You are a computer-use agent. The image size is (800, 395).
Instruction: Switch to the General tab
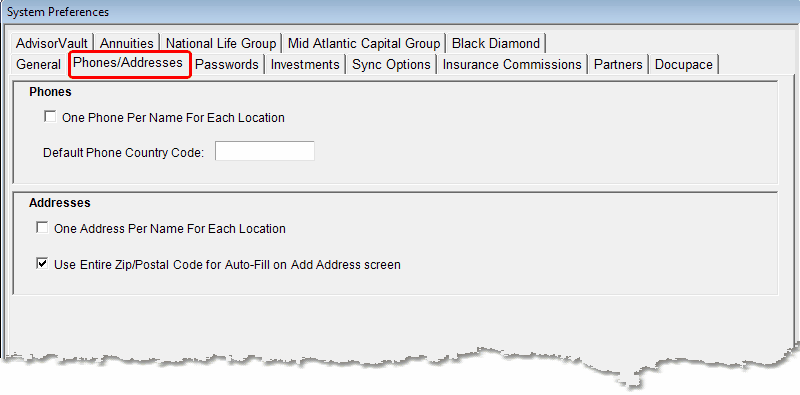coord(39,65)
